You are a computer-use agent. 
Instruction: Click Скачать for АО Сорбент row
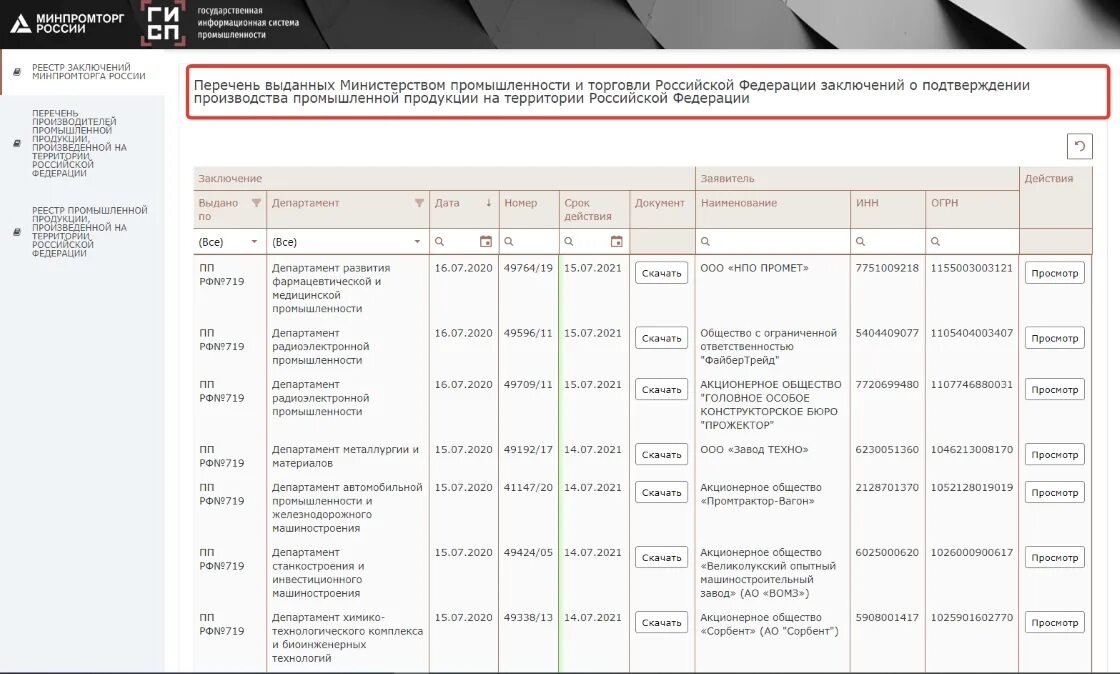pyautogui.click(x=661, y=622)
